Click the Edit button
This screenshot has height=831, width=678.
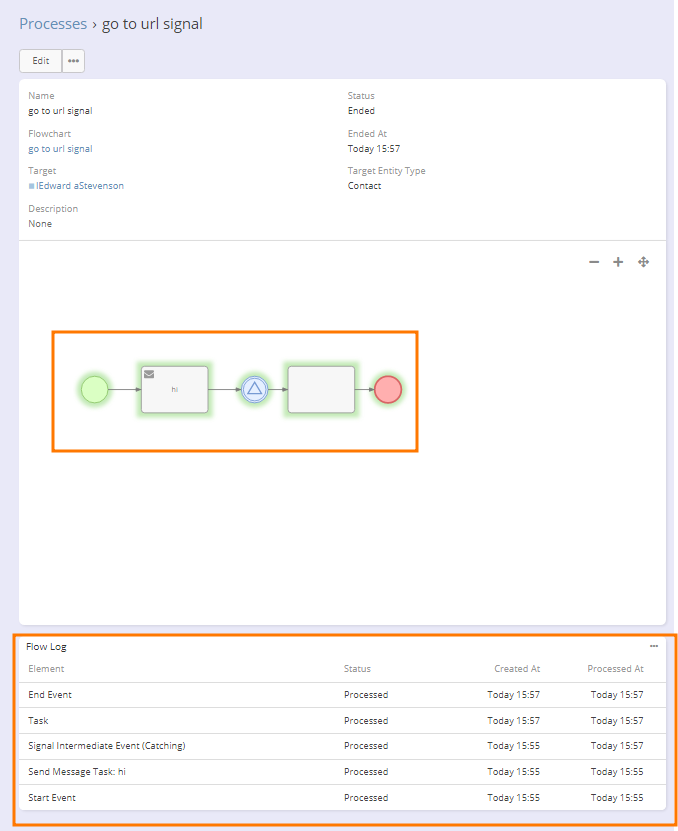click(x=41, y=61)
